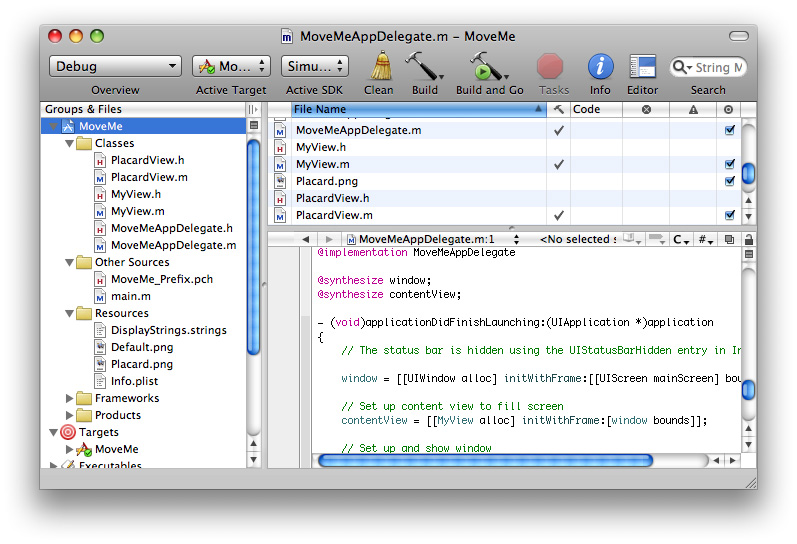The image size is (797, 544).
Task: Click the counterpart file icon in editor bar
Action: [x=729, y=239]
